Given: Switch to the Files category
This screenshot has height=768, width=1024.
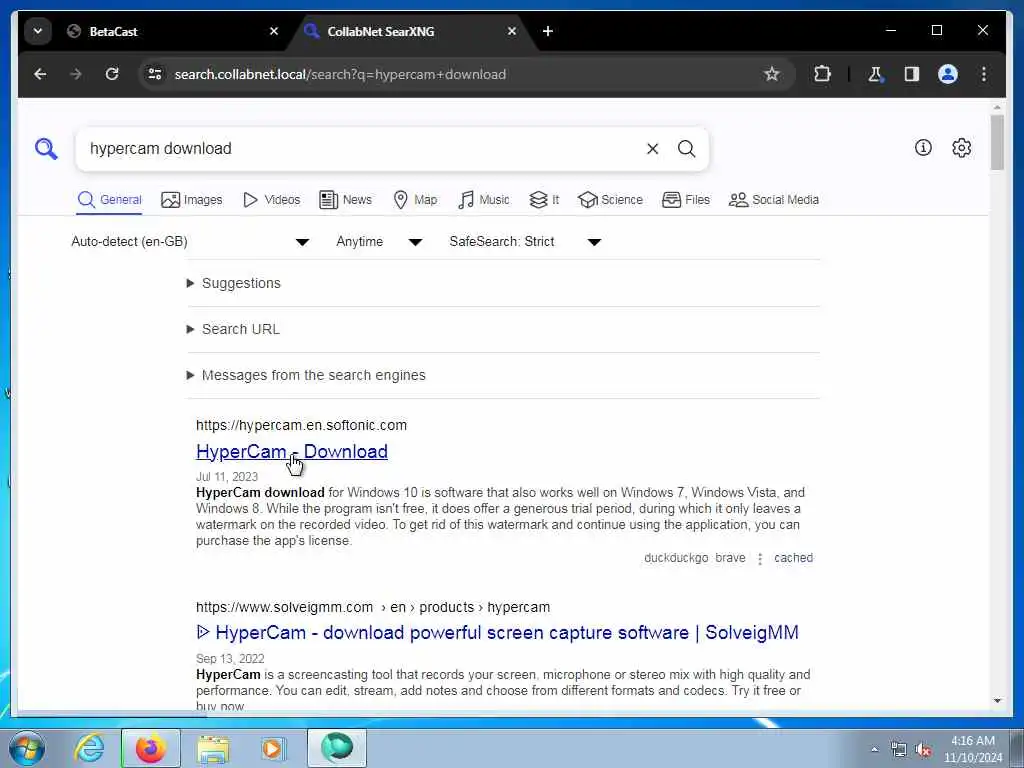Looking at the screenshot, I should pos(686,200).
